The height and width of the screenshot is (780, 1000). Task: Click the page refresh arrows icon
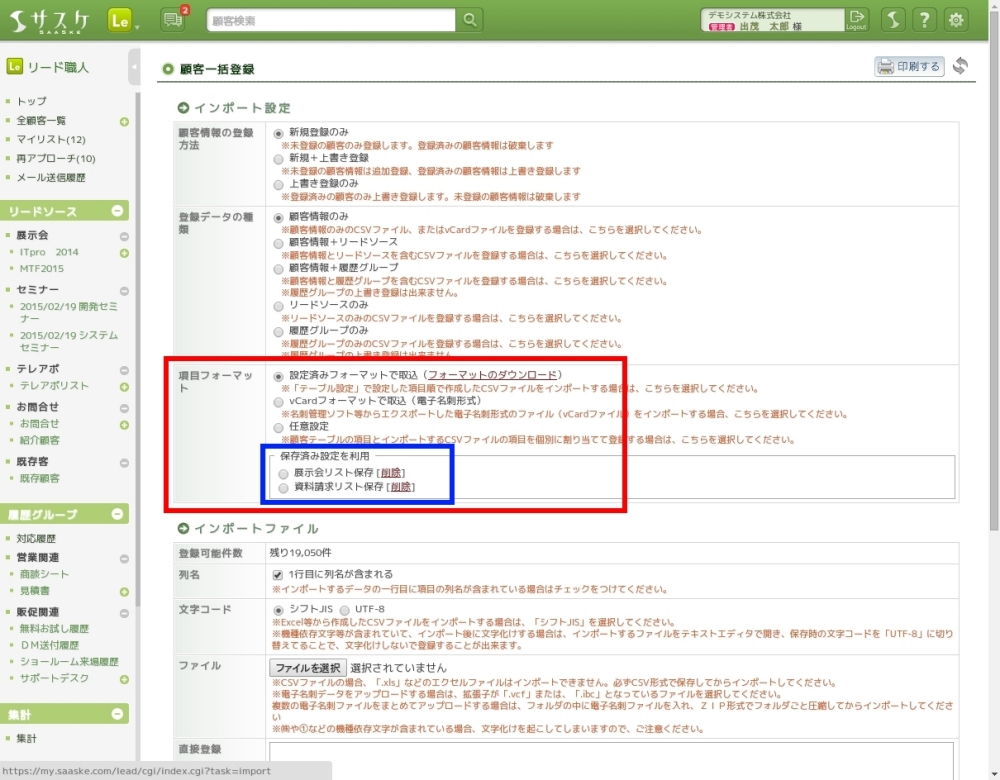[960, 66]
